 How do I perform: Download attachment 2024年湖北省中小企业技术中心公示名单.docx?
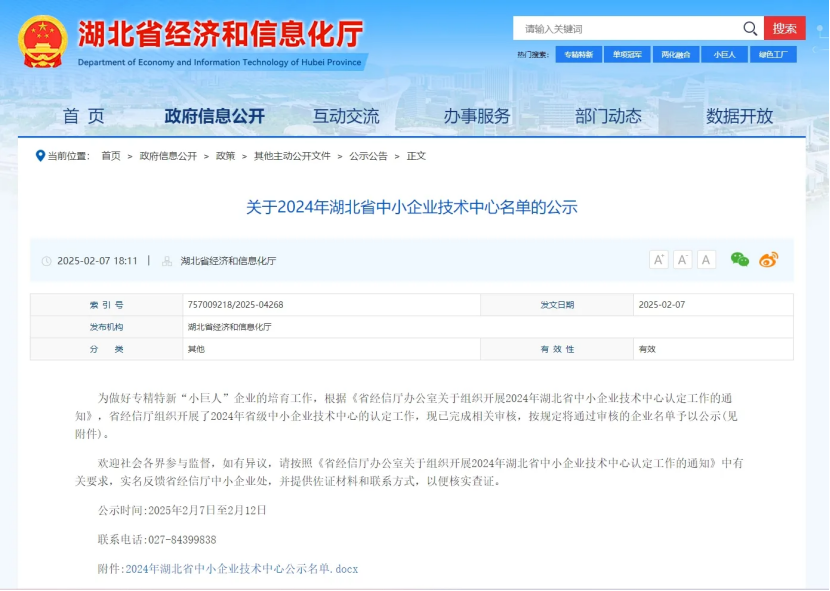click(x=242, y=569)
